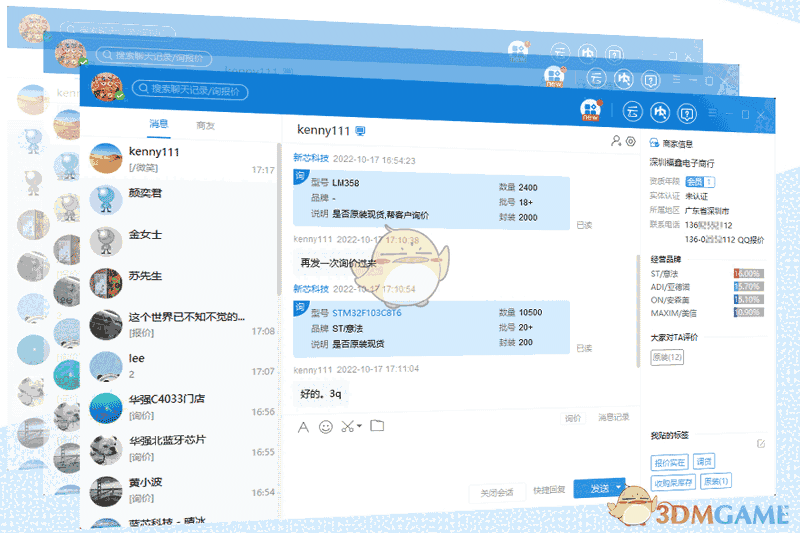Click 原装(1) tag in my tags
Viewport: 800px width, 533px height.
click(716, 480)
